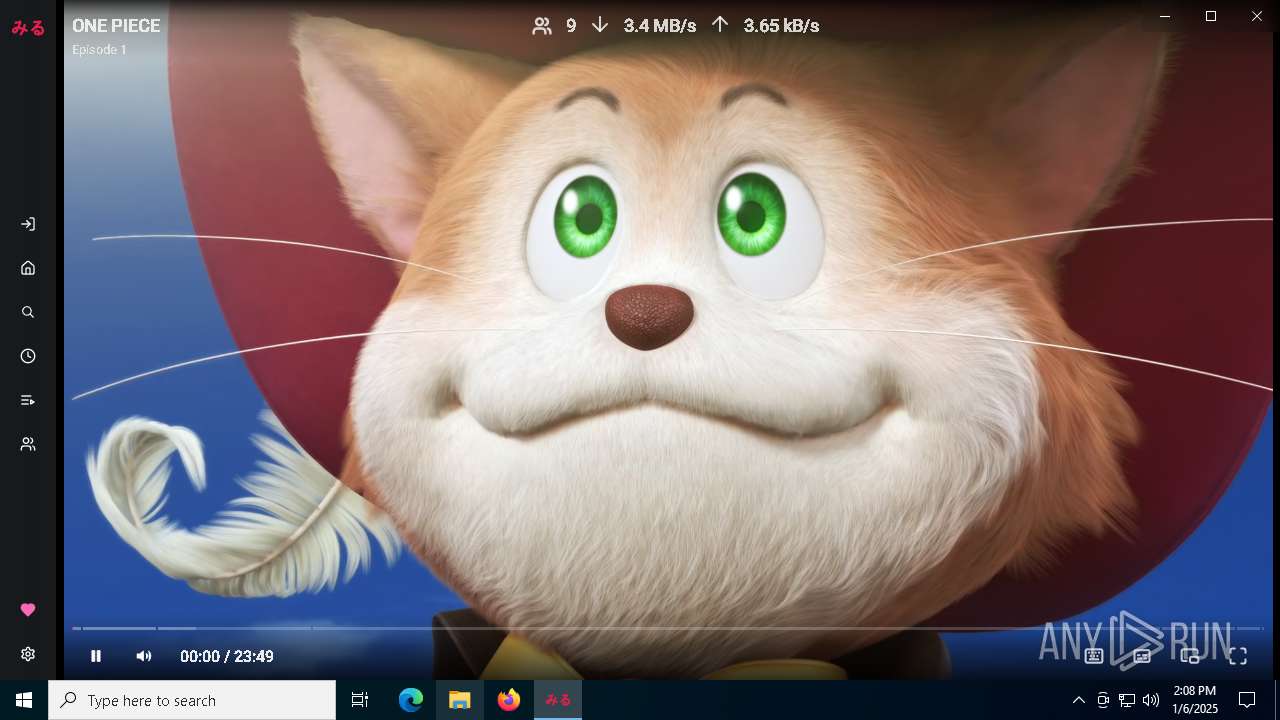Mute the player volume
Image resolution: width=1280 pixels, height=720 pixels.
click(144, 656)
